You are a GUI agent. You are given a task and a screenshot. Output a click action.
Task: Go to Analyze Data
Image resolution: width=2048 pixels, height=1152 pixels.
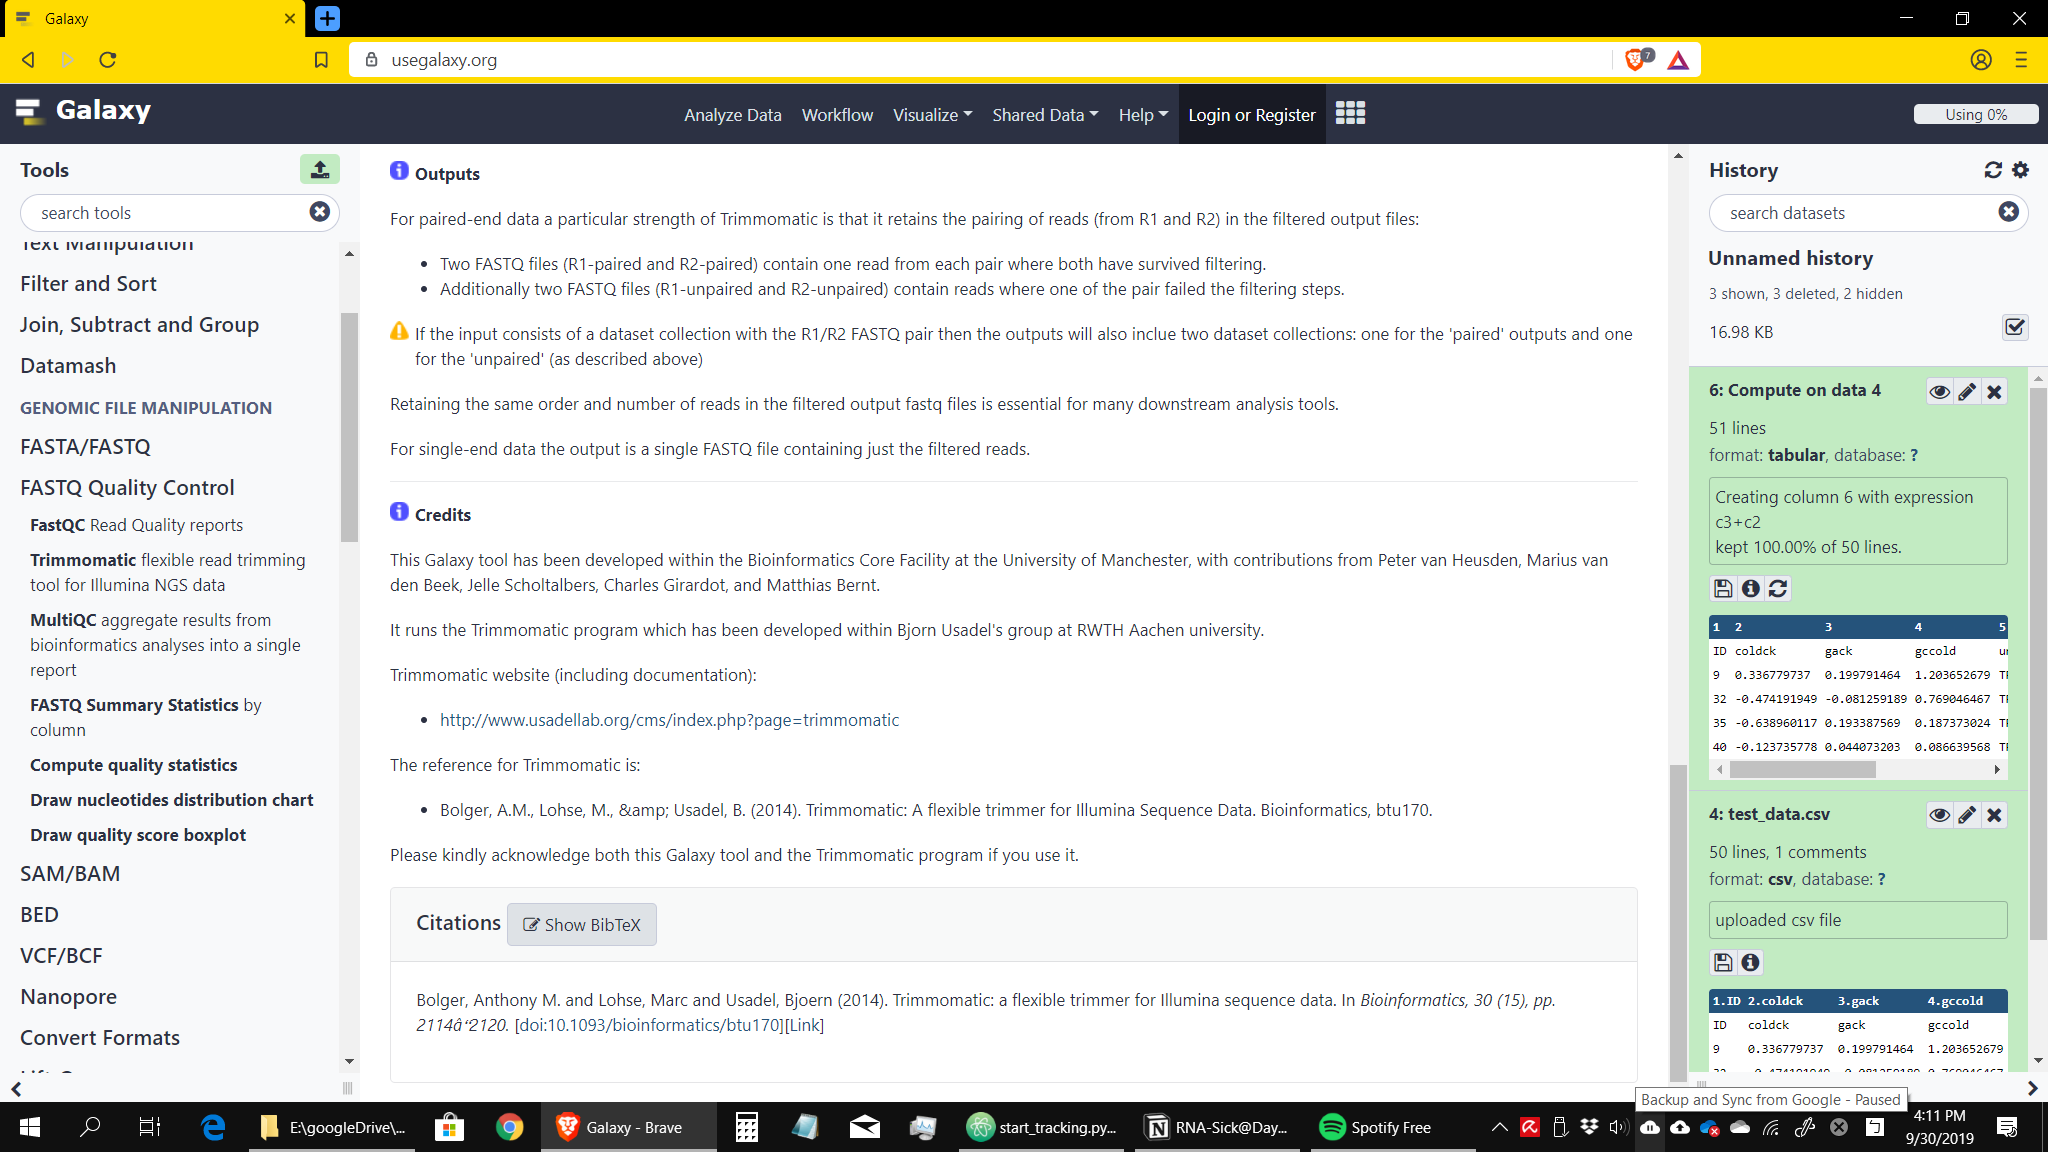pos(733,115)
